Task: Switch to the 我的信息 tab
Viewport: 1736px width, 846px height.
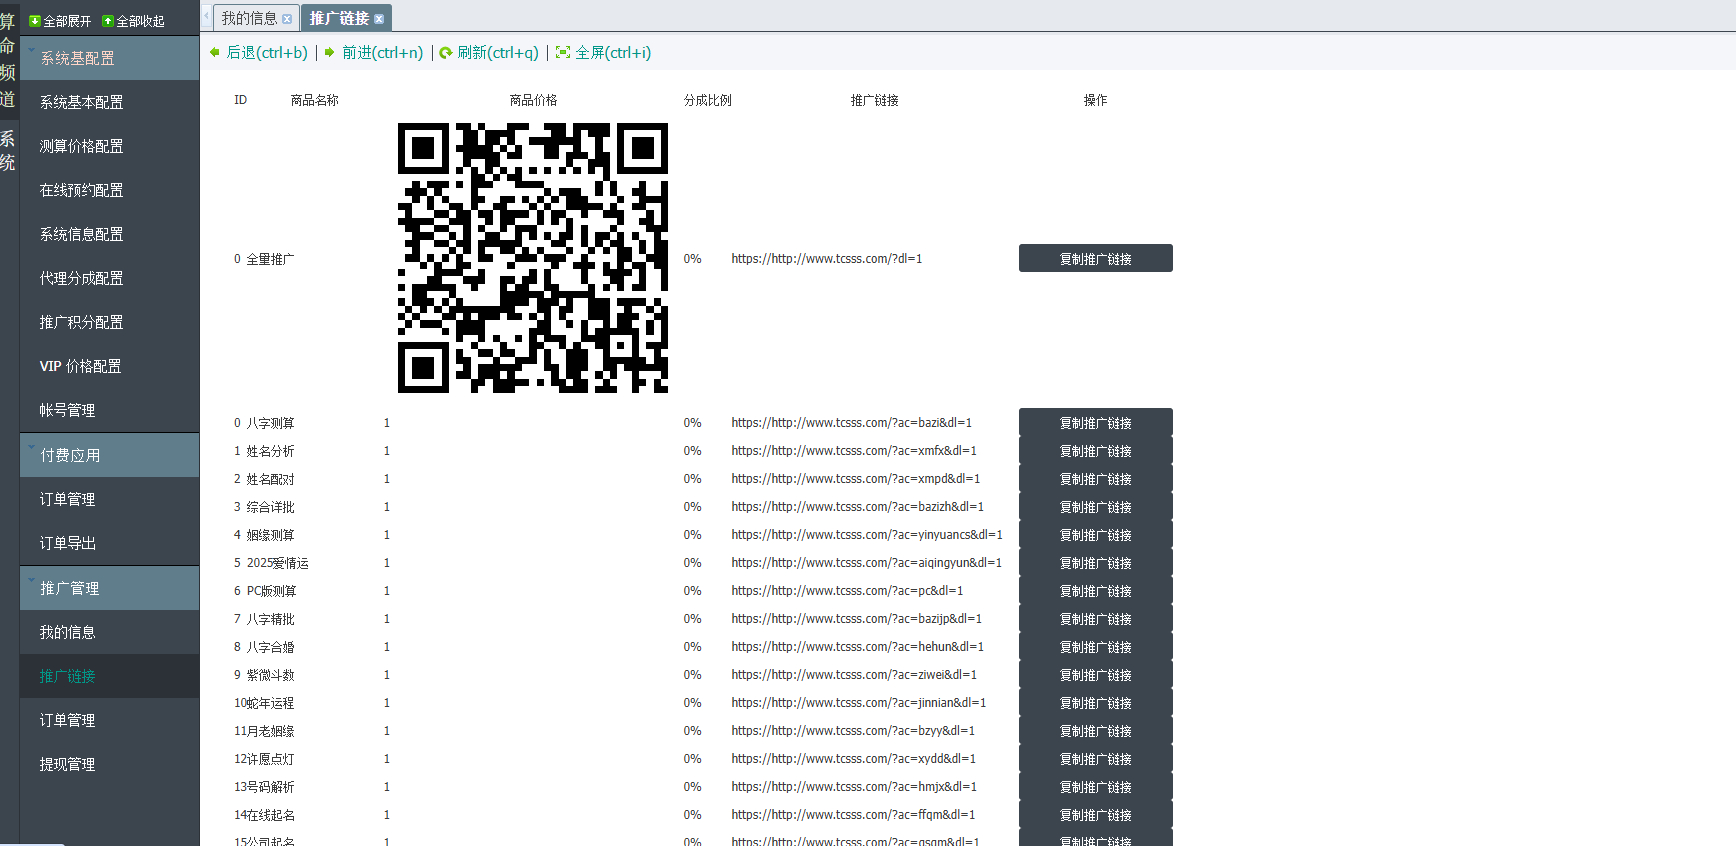Action: point(249,18)
